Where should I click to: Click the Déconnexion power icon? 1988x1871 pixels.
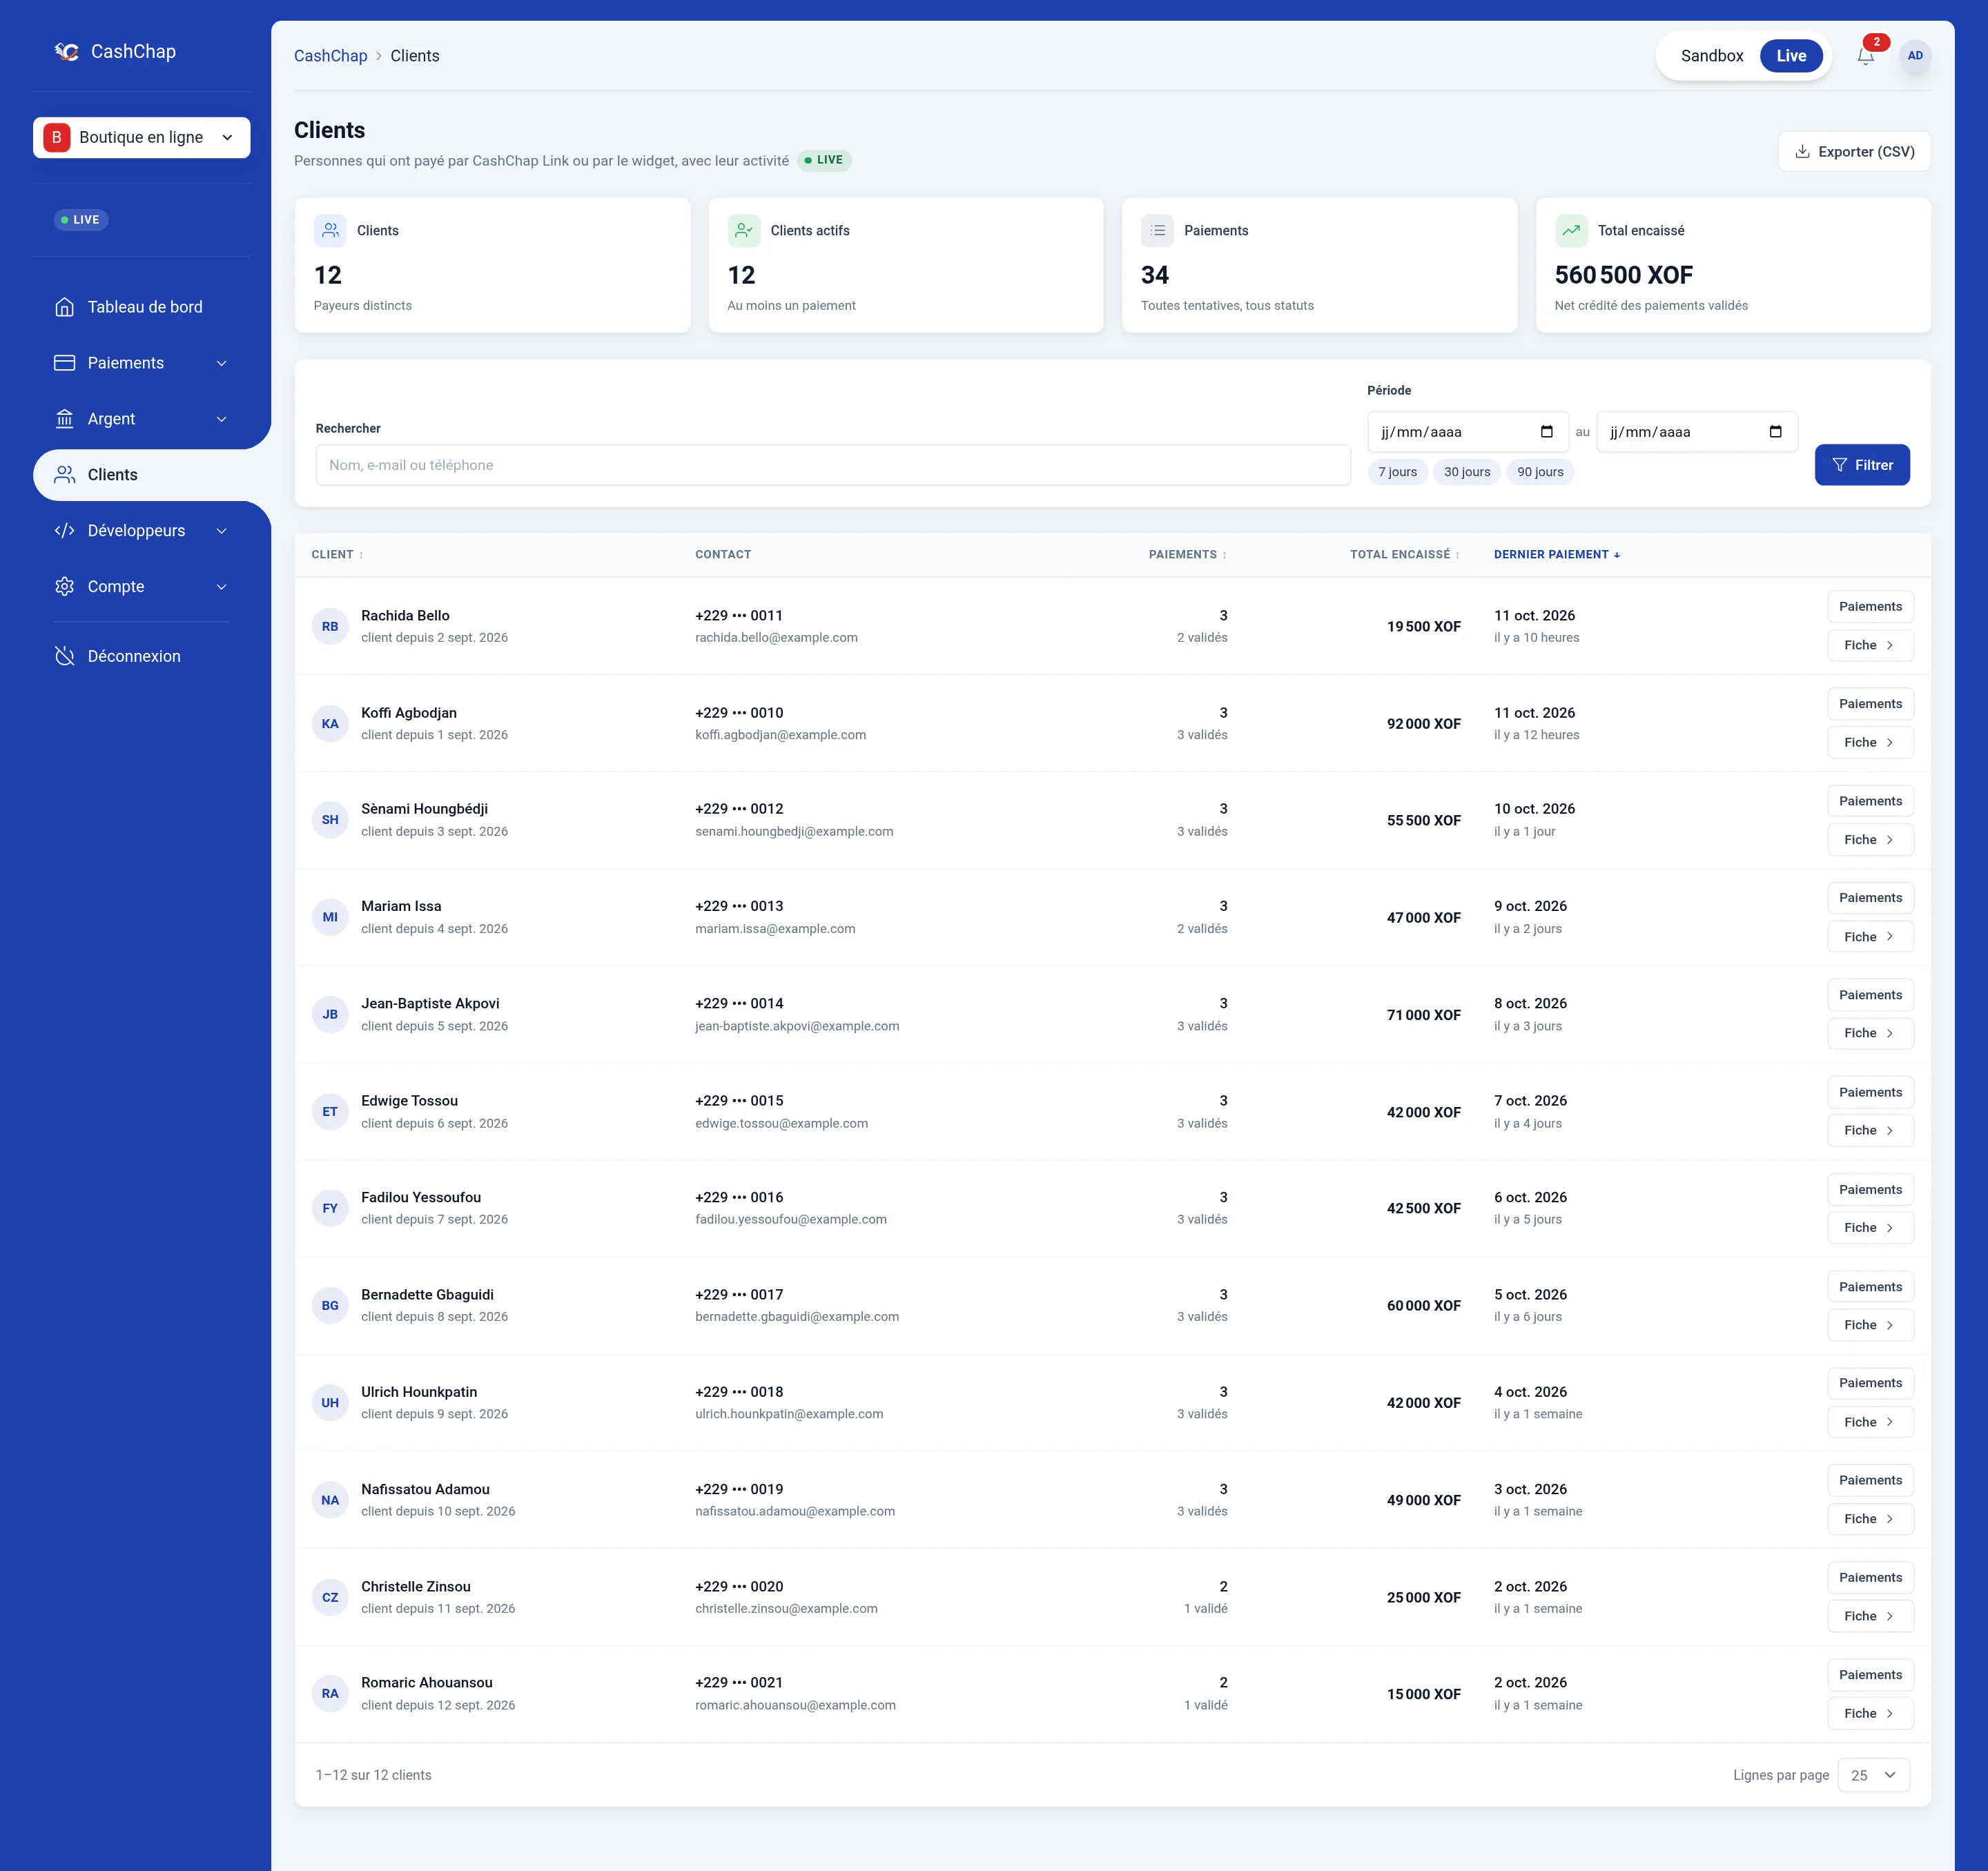point(65,656)
